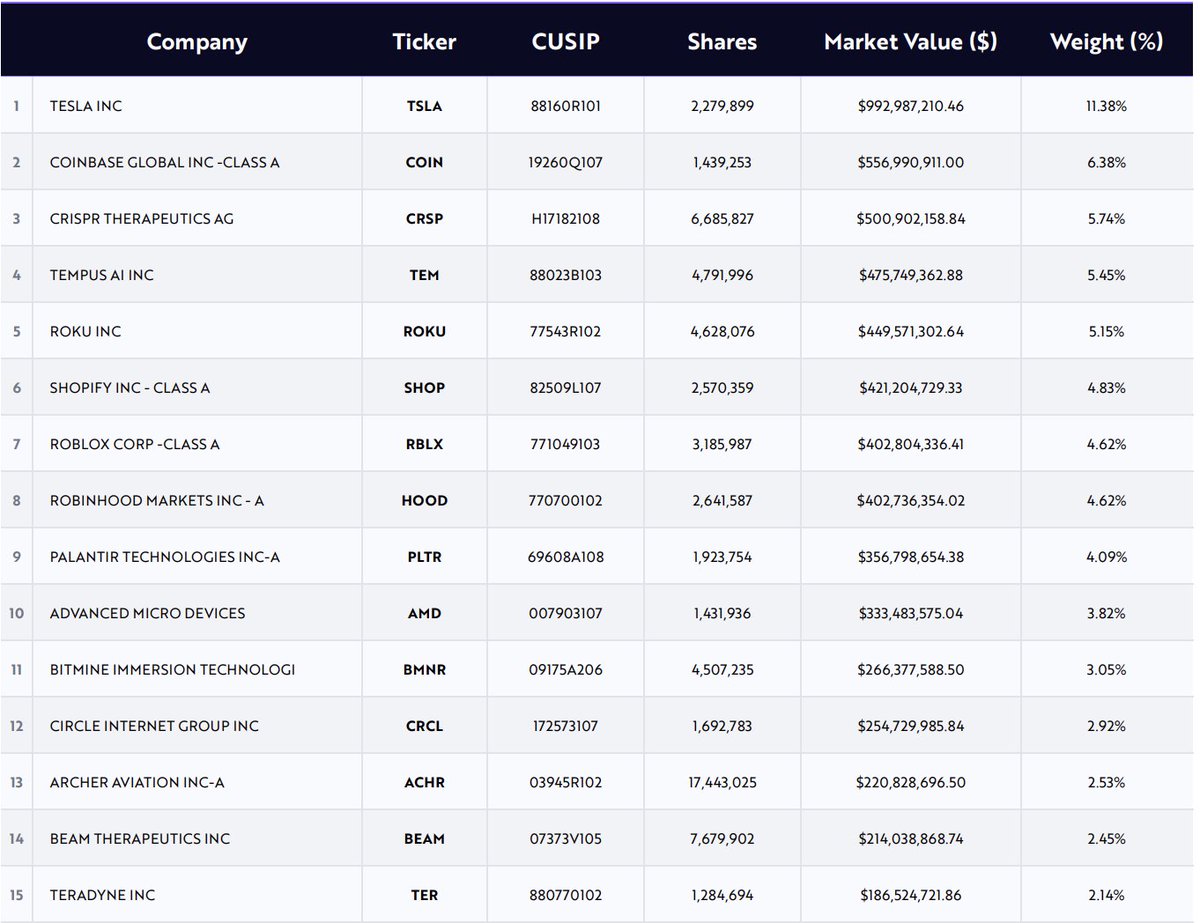Open the TSLA ticker link

point(424,106)
